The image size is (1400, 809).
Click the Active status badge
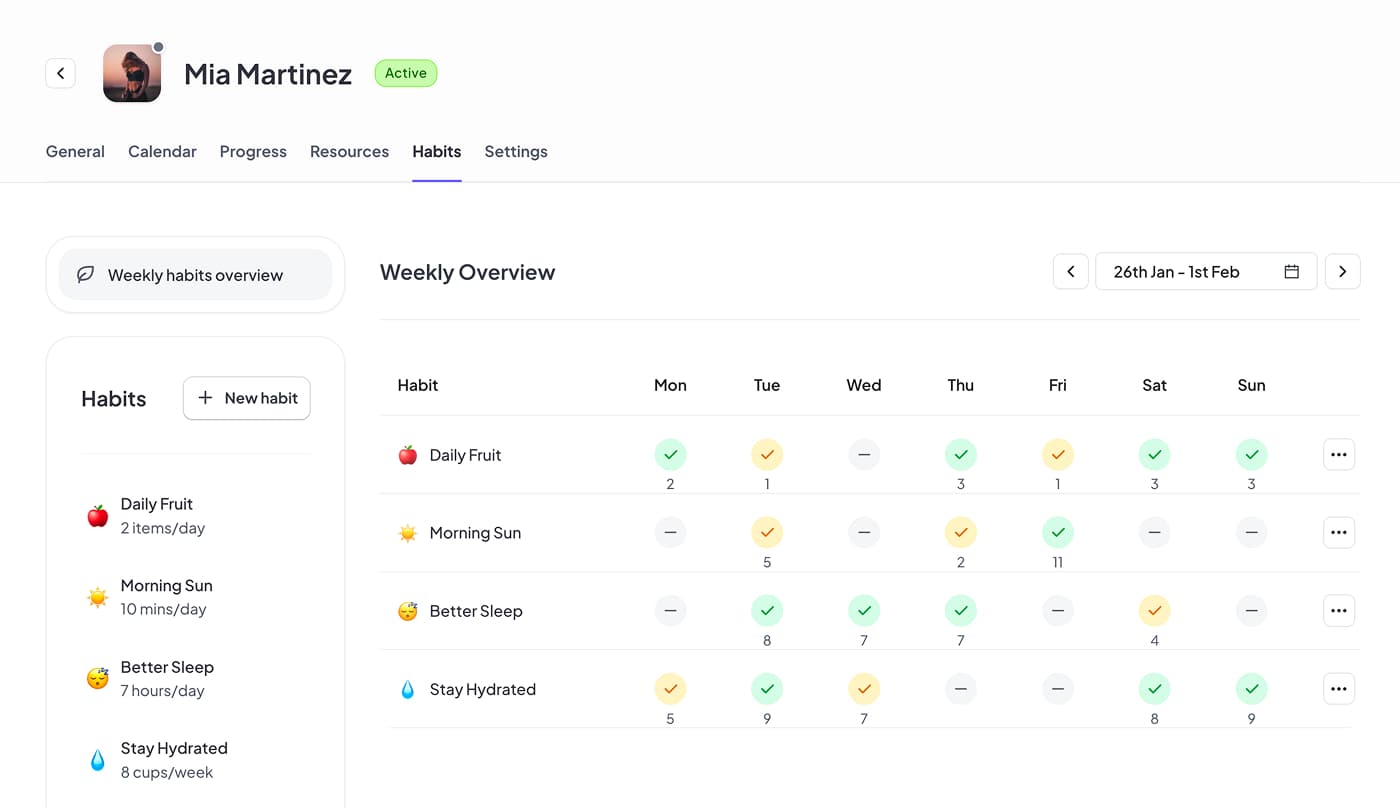point(405,72)
